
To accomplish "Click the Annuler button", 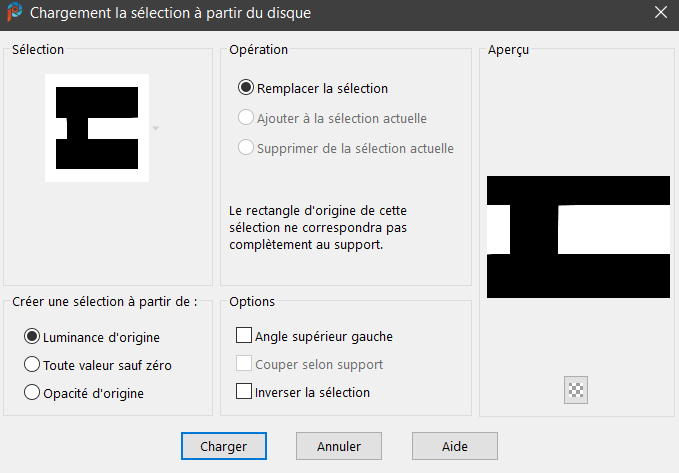I will pos(338,446).
